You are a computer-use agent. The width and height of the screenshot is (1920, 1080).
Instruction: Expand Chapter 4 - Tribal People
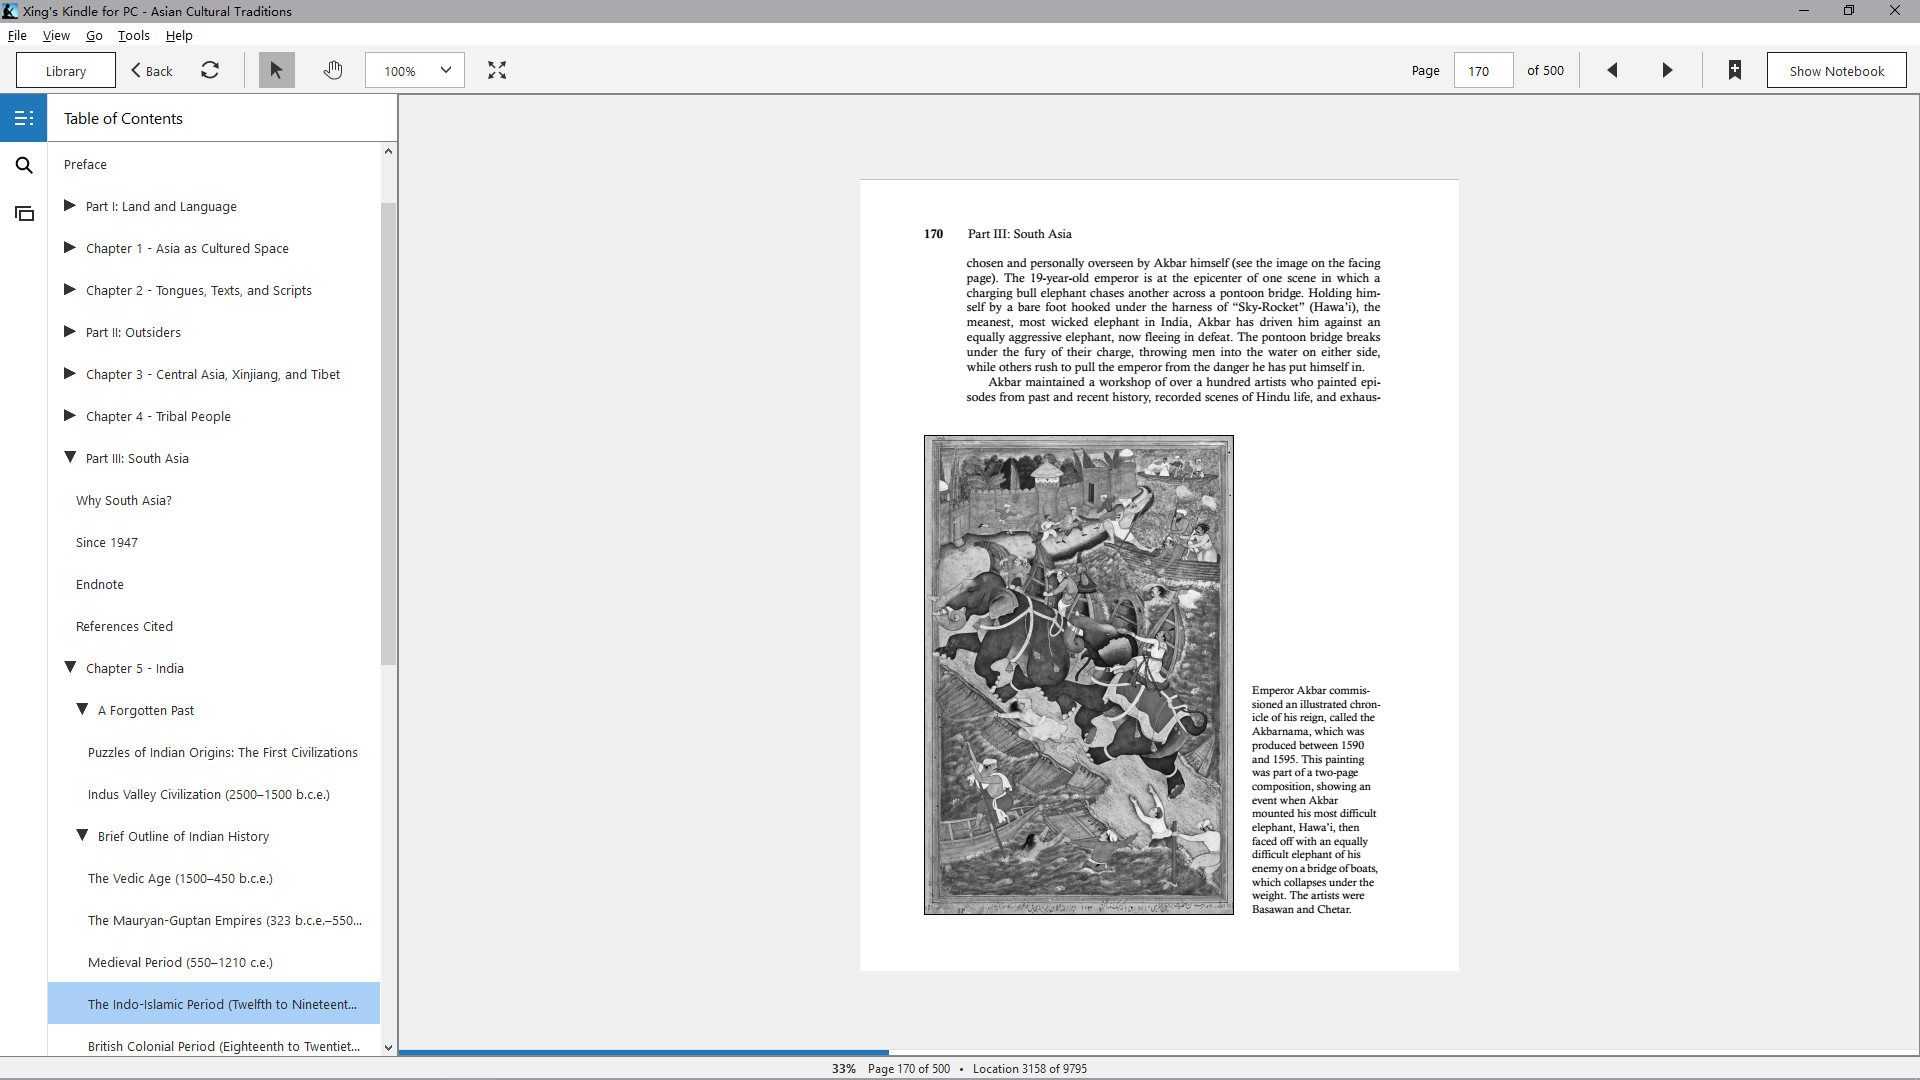(x=70, y=416)
